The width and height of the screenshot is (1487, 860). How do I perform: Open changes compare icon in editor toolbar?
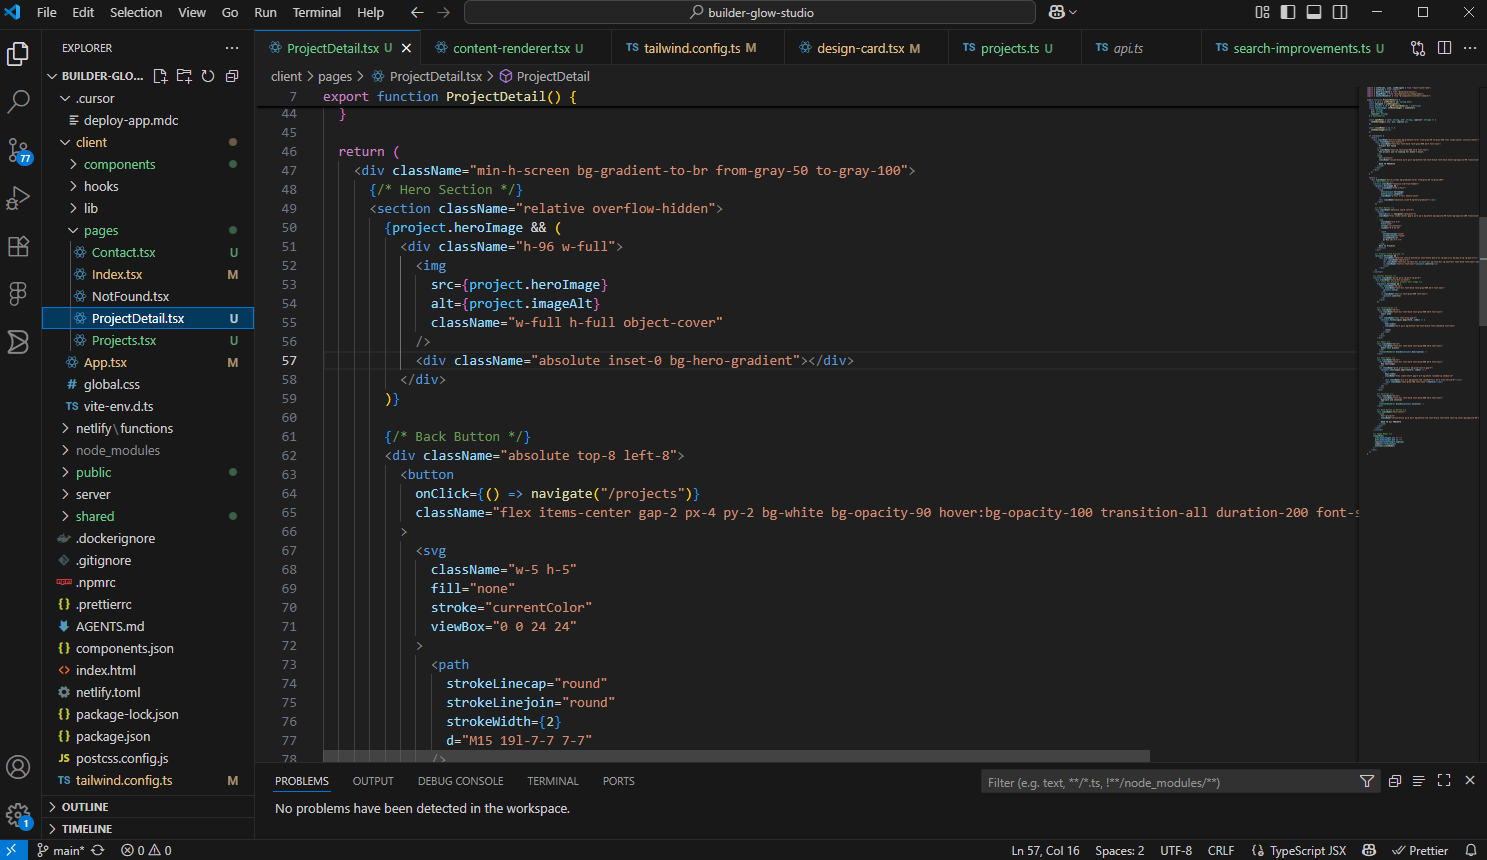[1418, 48]
